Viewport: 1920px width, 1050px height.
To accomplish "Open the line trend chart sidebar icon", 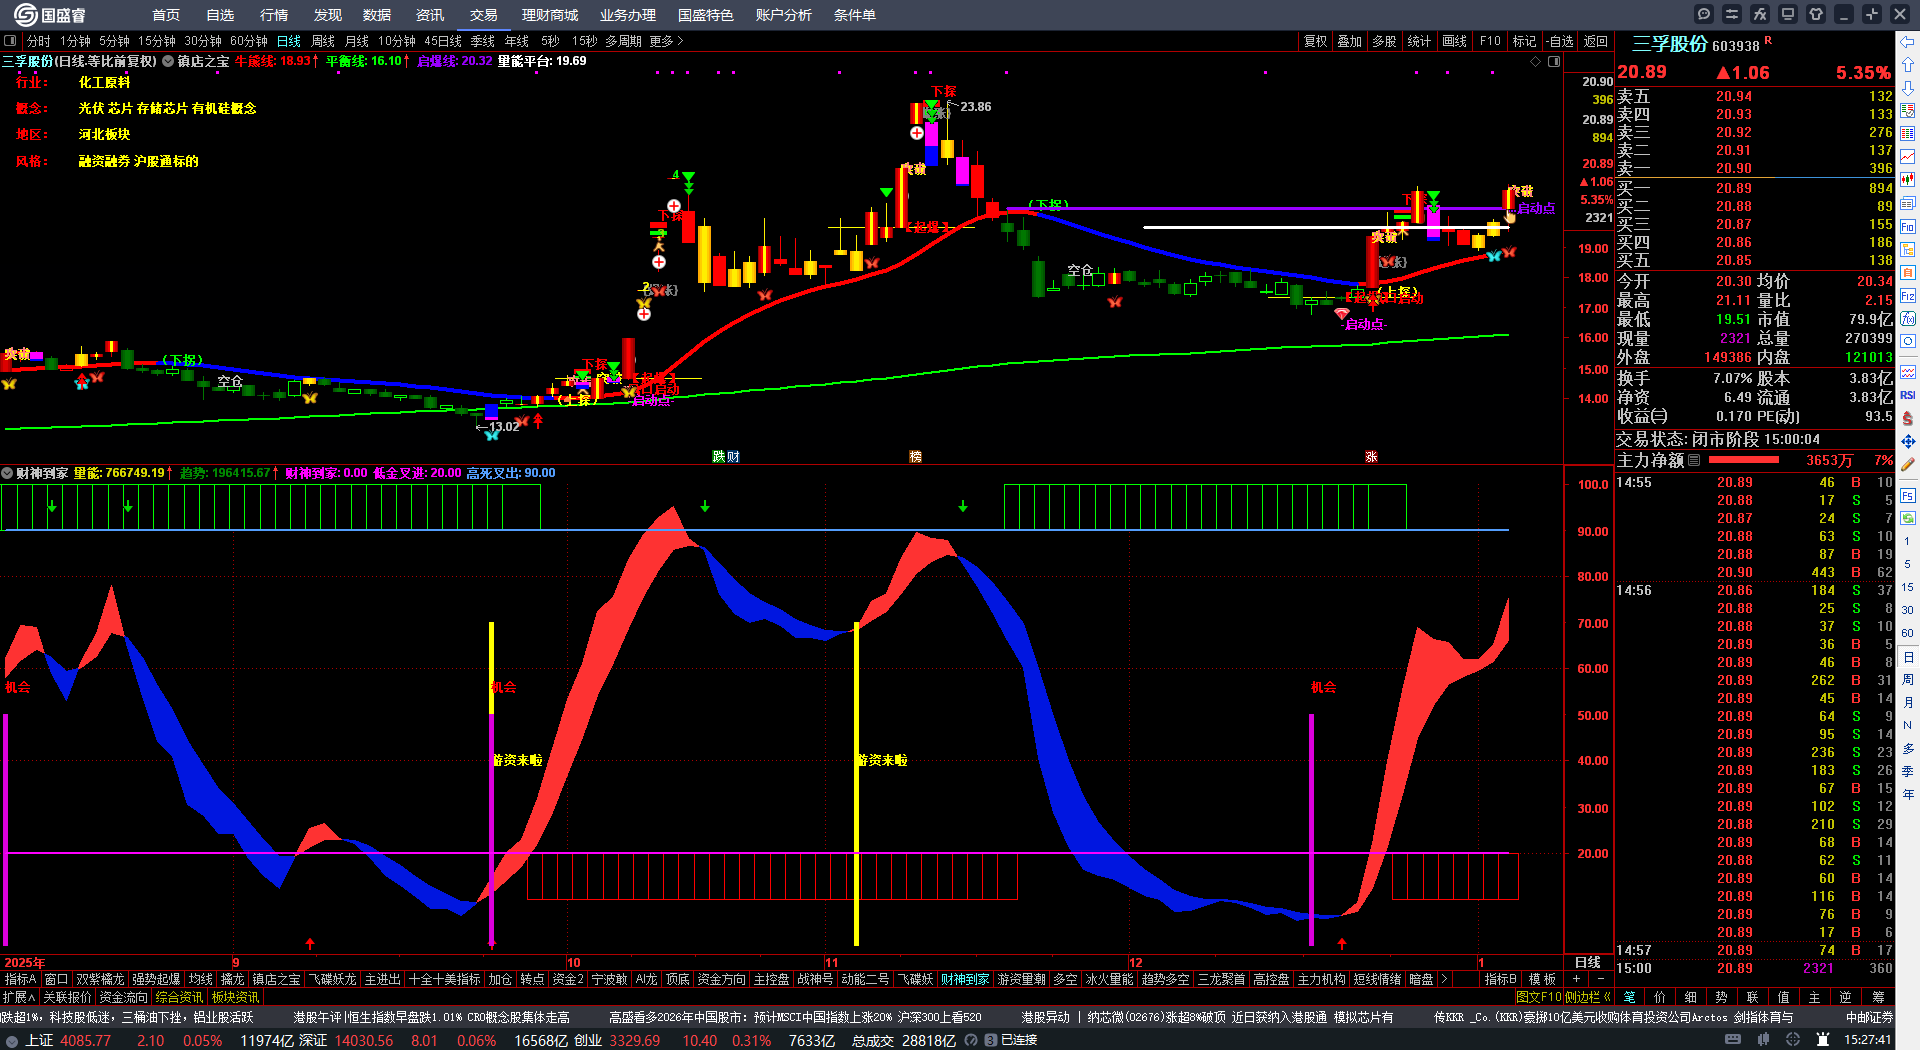I will click(x=1908, y=157).
